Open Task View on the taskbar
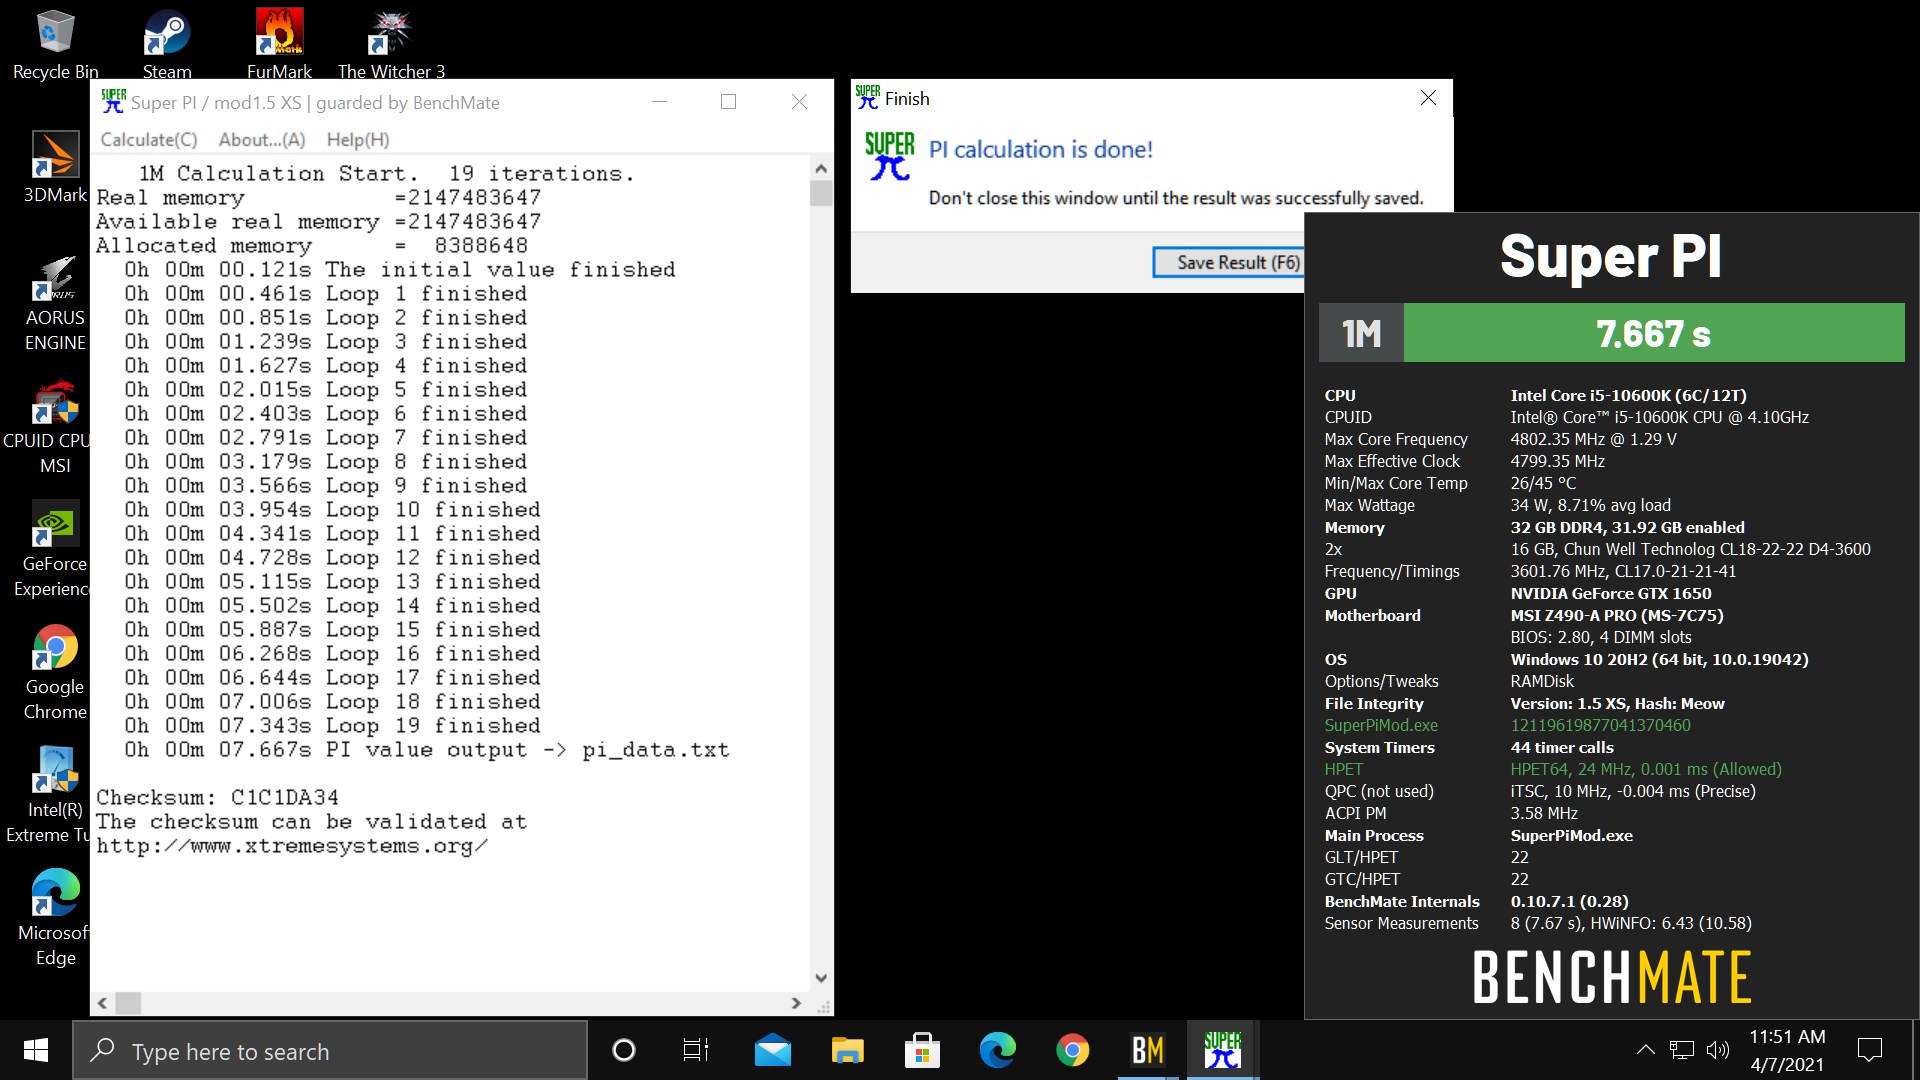 coord(696,1050)
